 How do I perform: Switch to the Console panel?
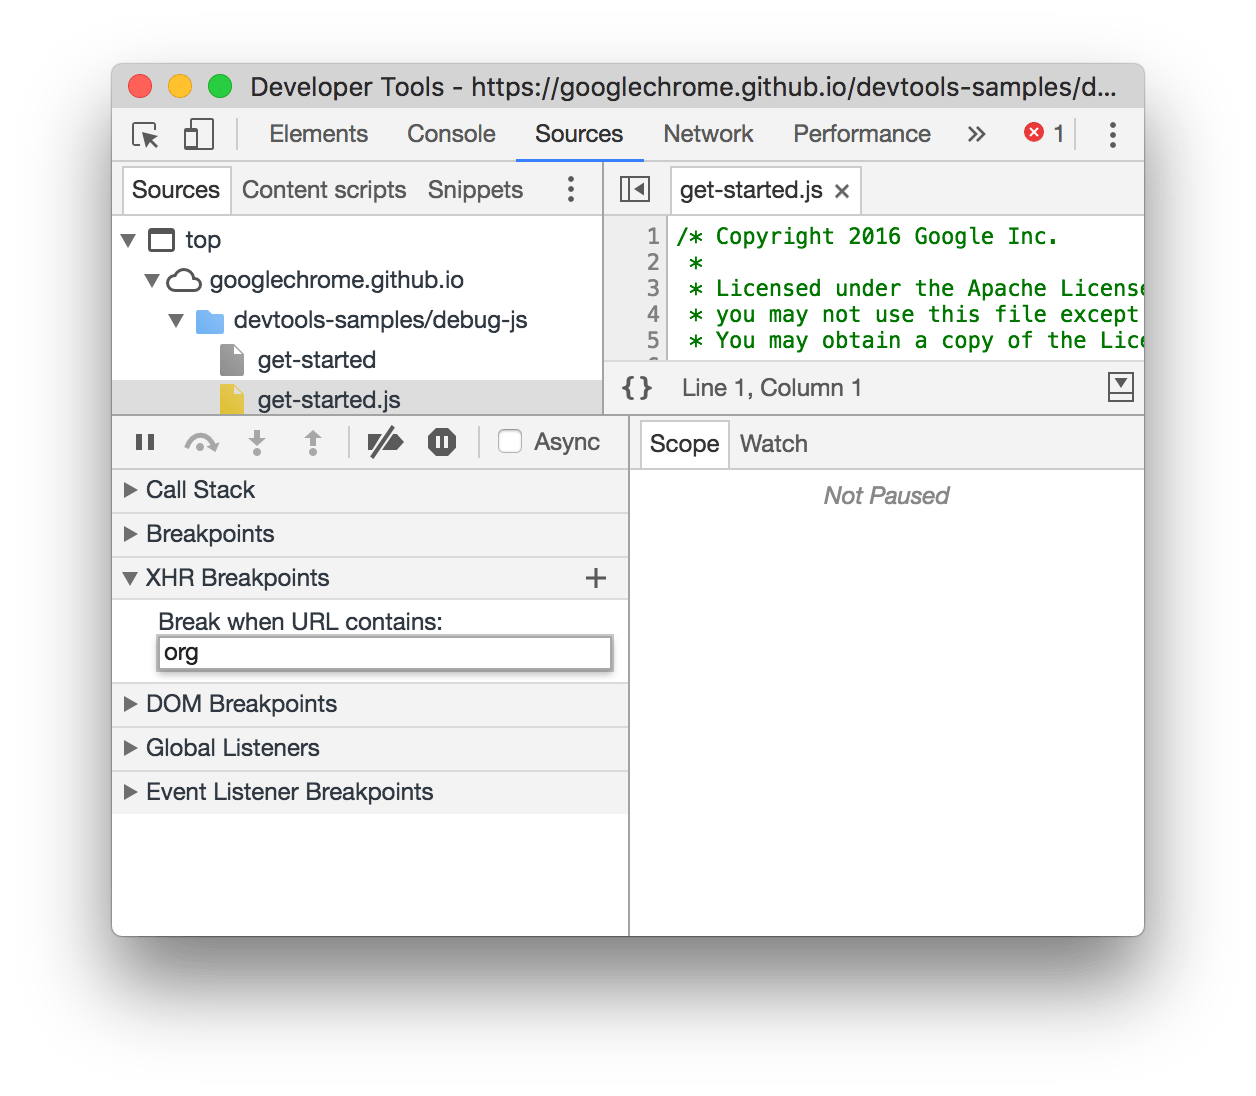[x=451, y=134]
